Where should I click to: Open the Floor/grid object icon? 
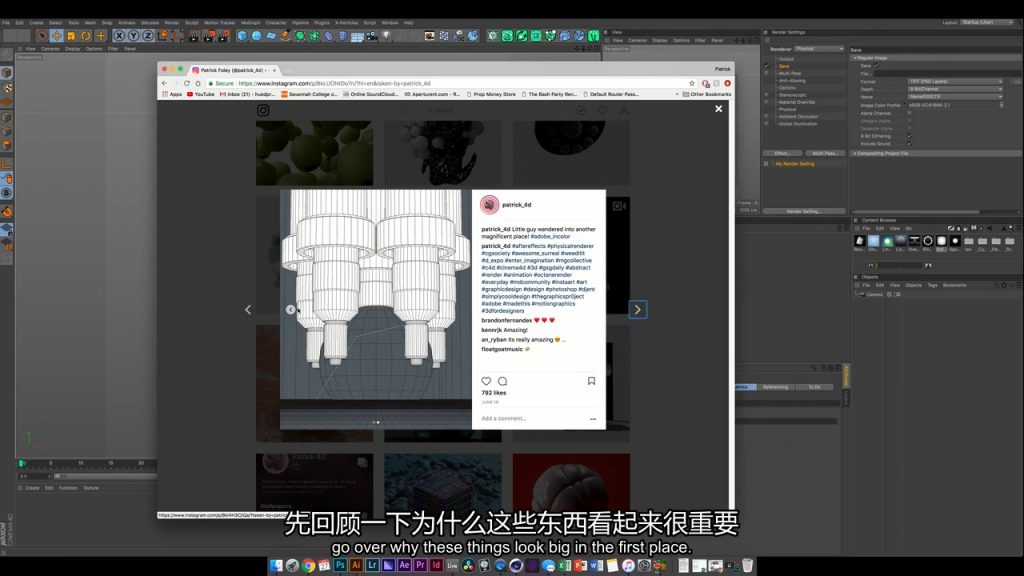pos(357,36)
